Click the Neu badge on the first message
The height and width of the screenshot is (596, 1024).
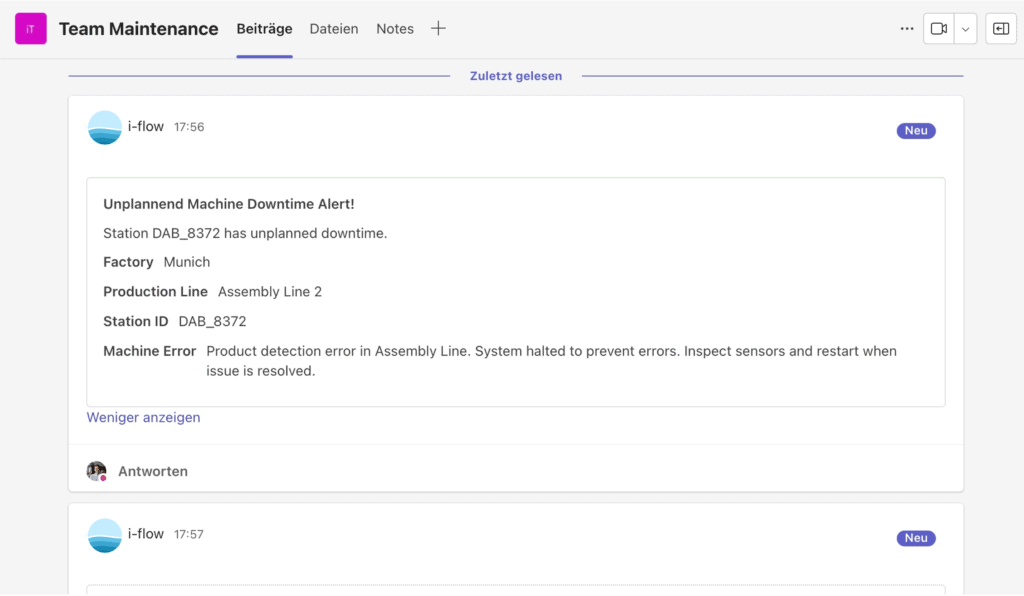point(915,130)
